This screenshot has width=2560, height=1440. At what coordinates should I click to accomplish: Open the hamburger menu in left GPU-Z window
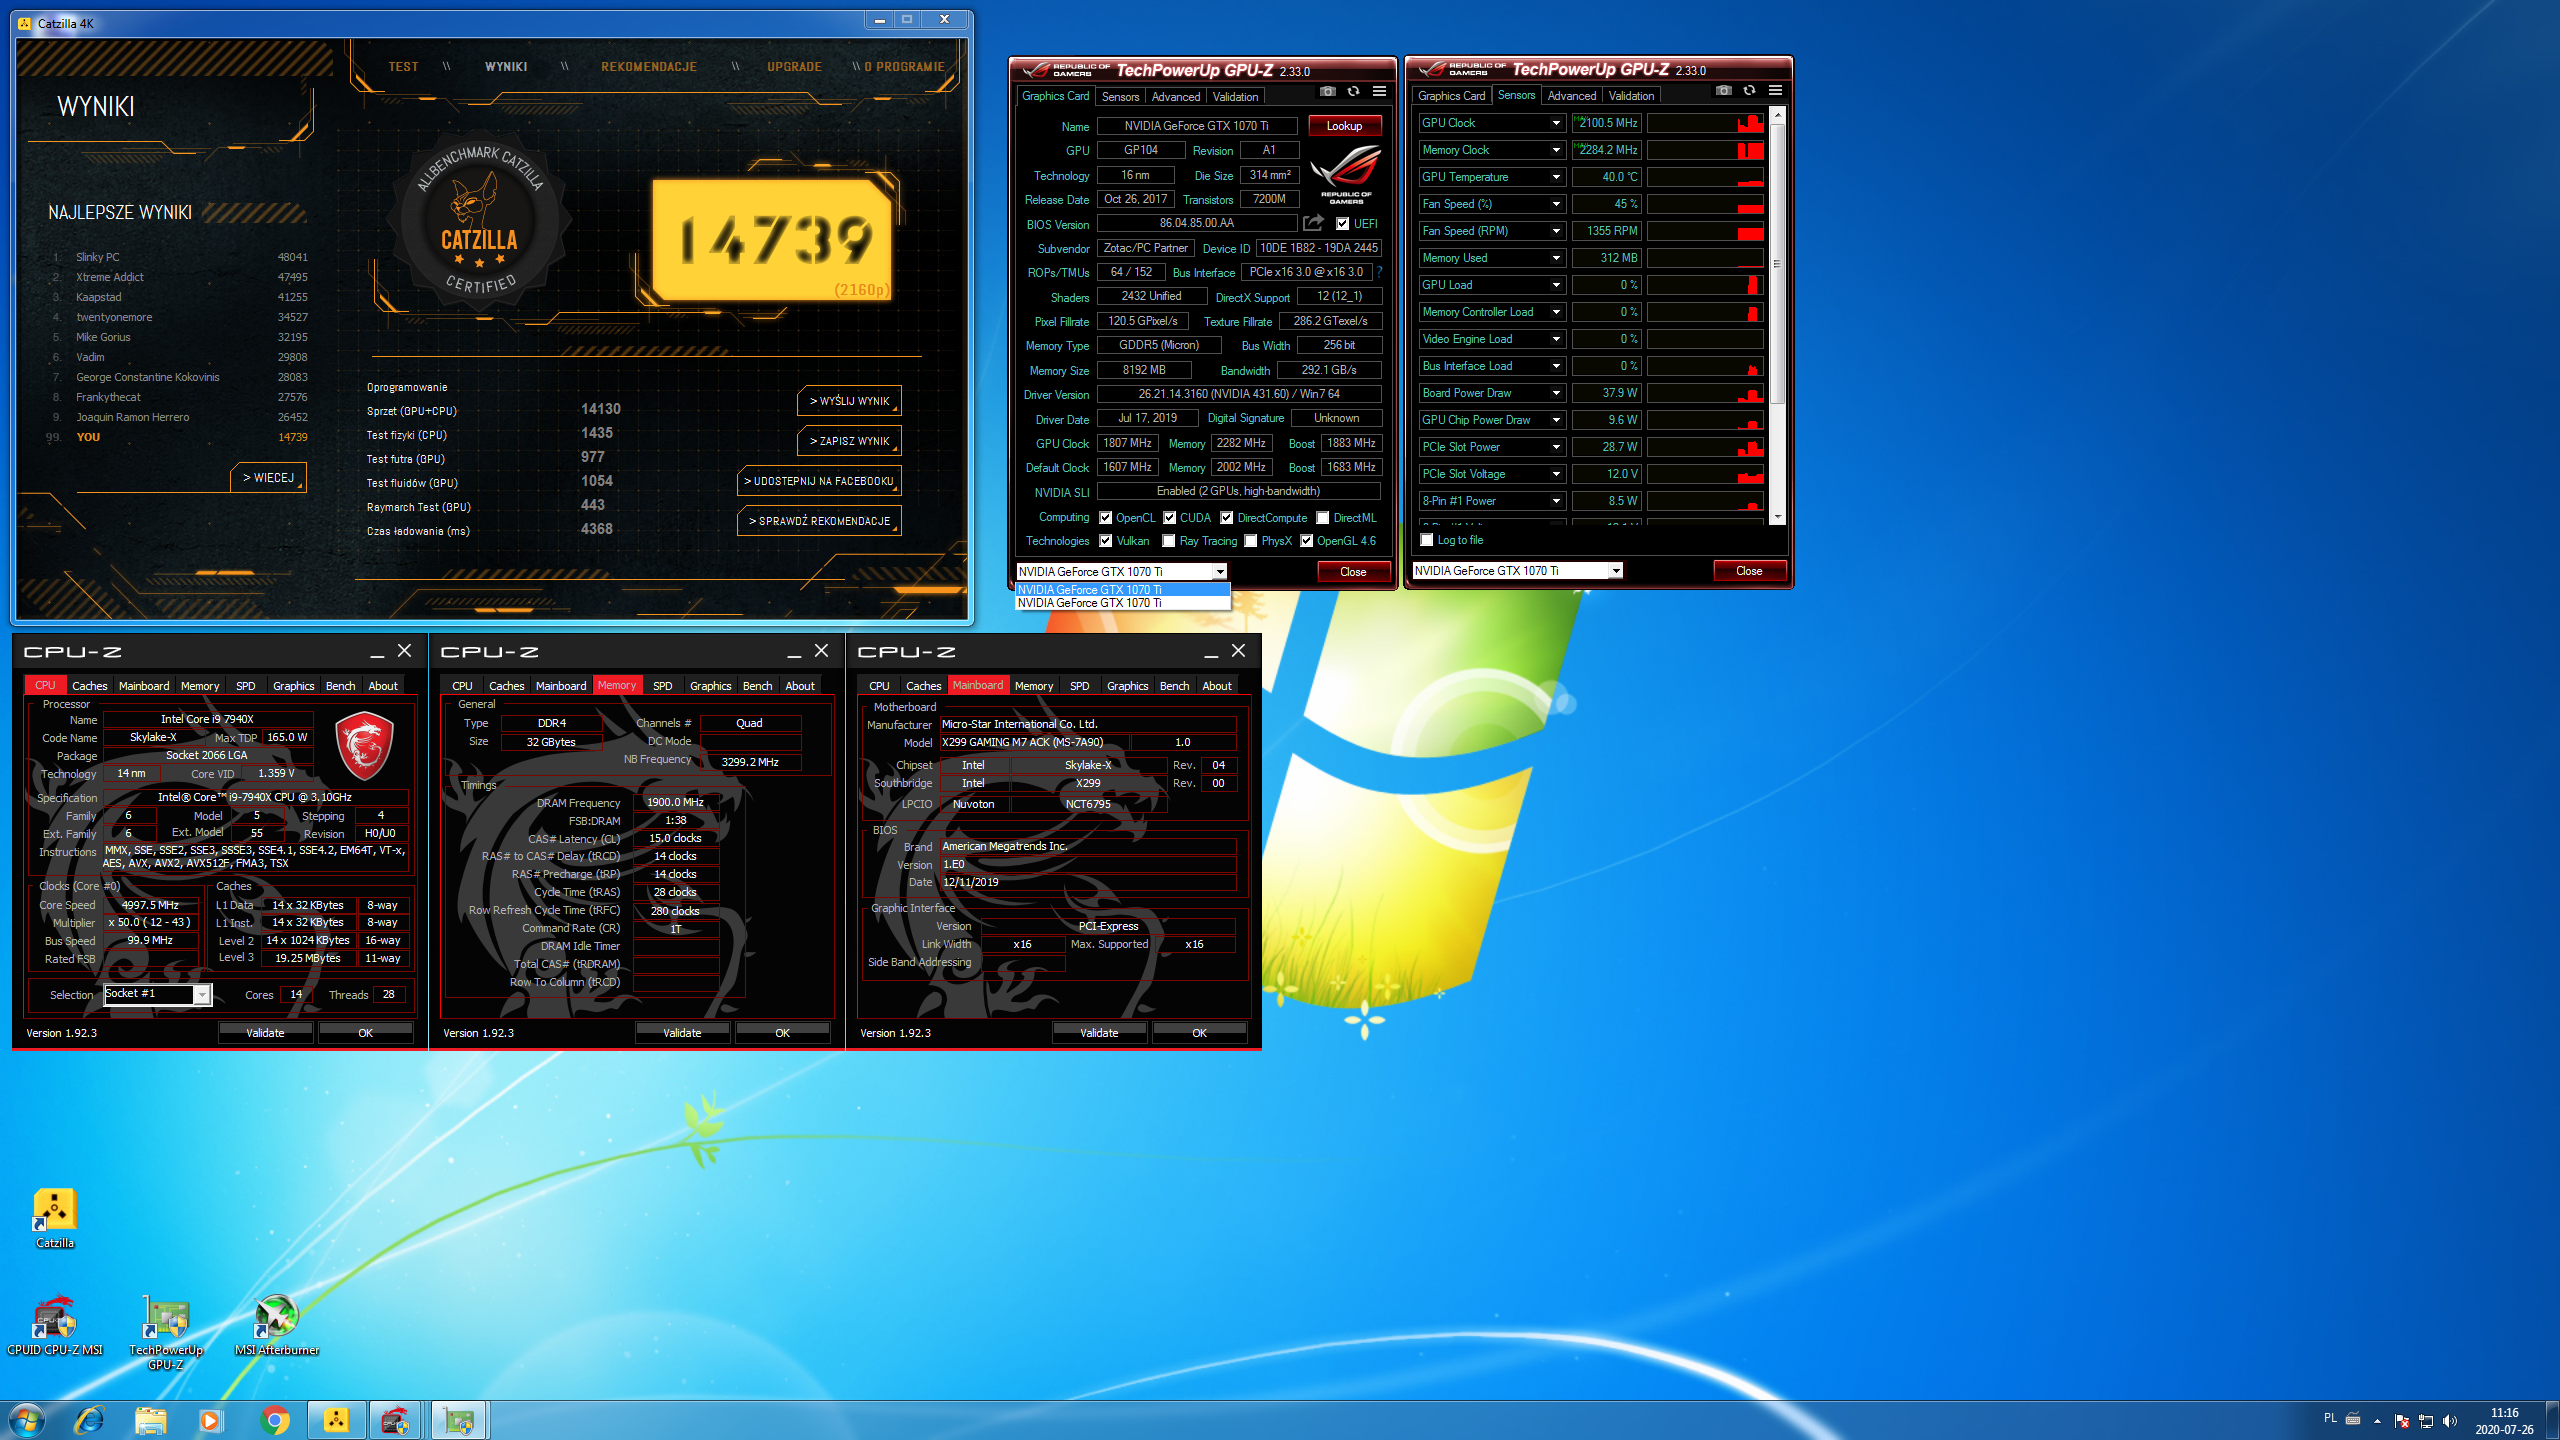click(x=1379, y=91)
